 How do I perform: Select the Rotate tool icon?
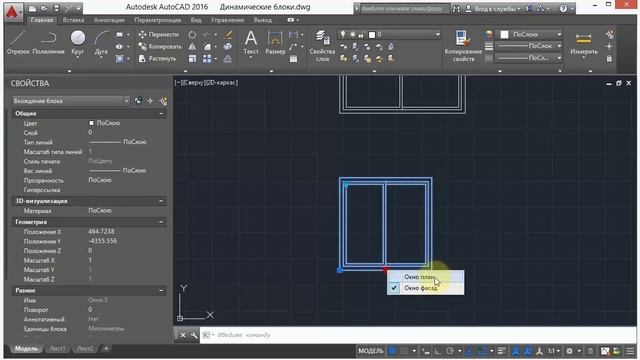[x=192, y=35]
